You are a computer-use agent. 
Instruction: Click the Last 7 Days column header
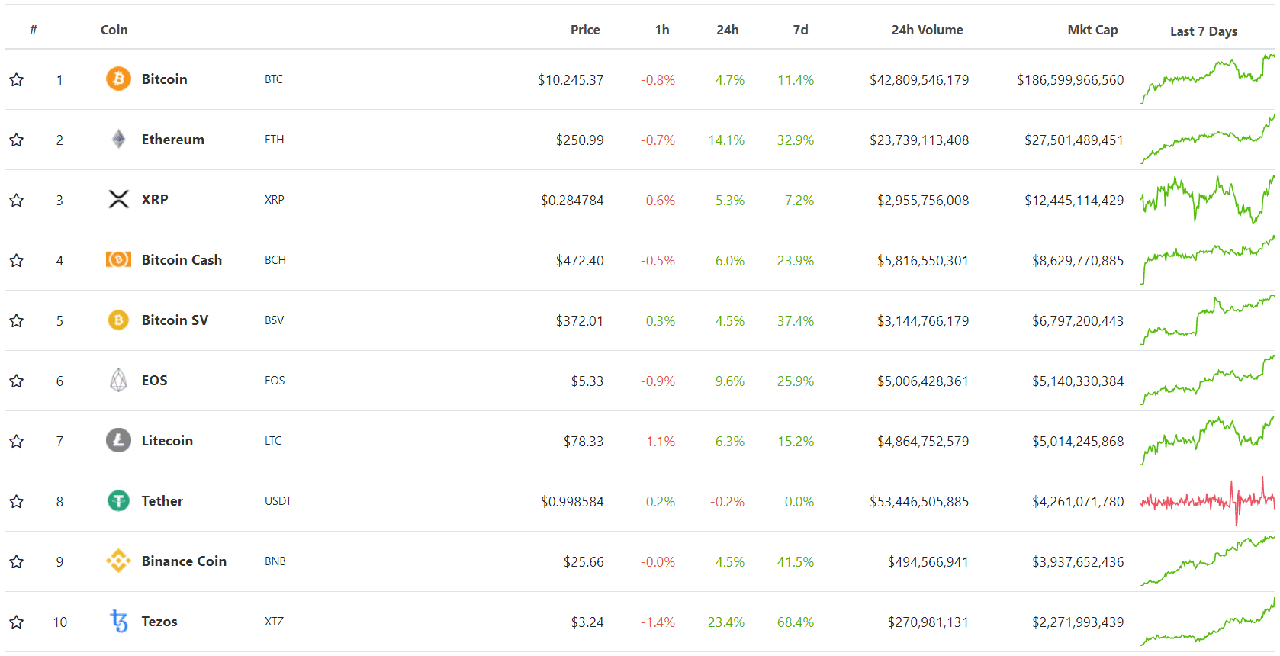coord(1204,31)
